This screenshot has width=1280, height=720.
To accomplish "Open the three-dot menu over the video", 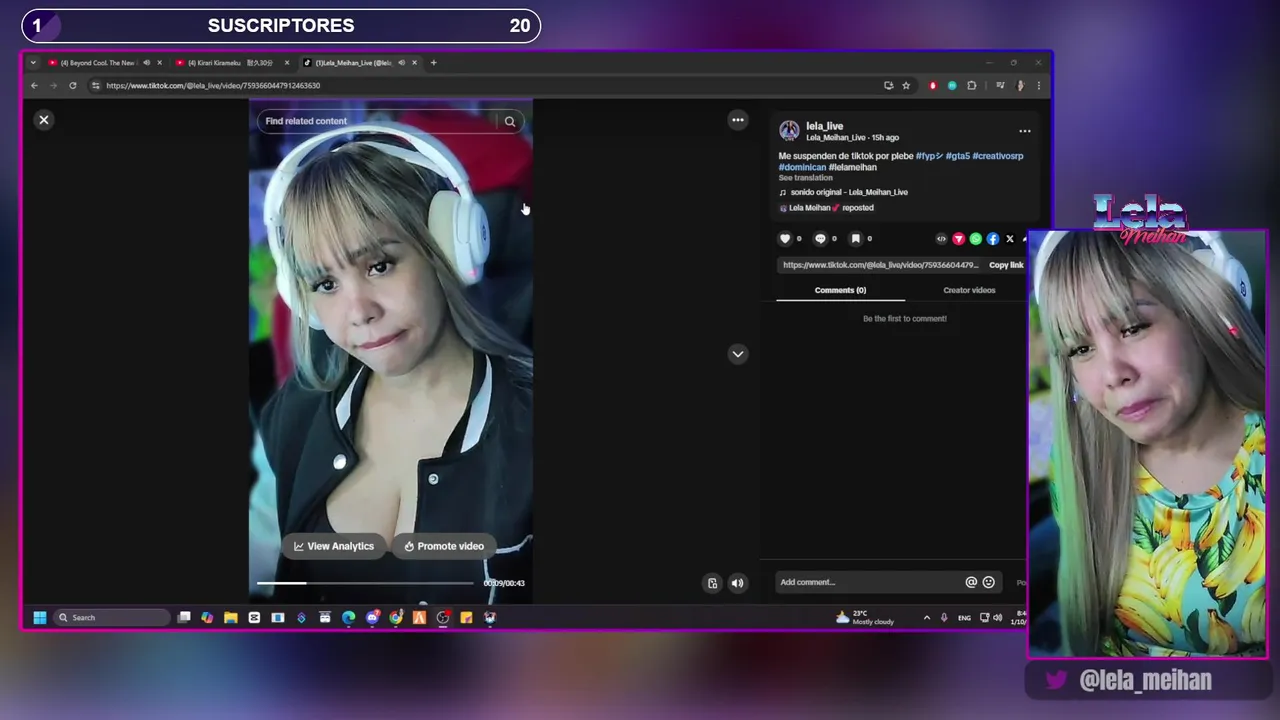I will click(738, 120).
